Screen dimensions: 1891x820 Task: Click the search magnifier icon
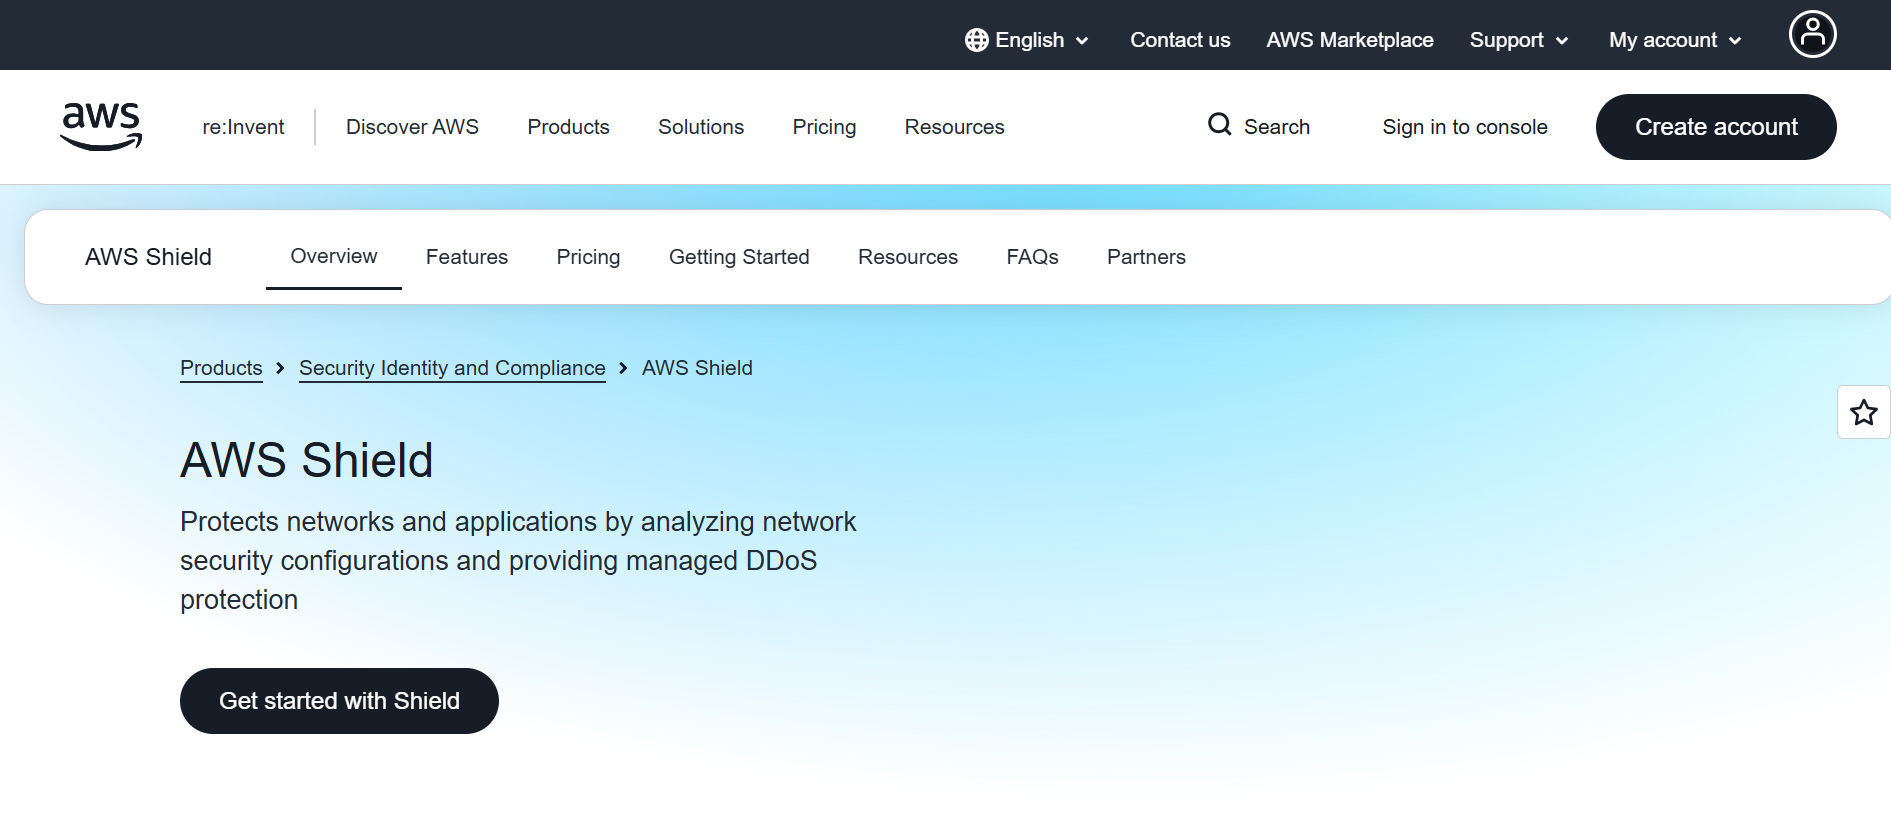pos(1219,125)
